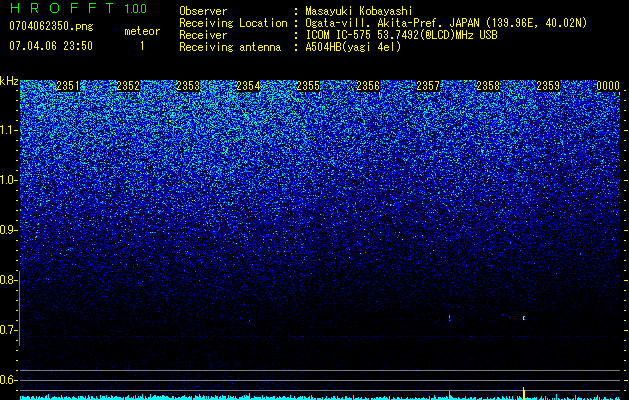
Task: Click the 0000 time marker
Action: [x=608, y=86]
